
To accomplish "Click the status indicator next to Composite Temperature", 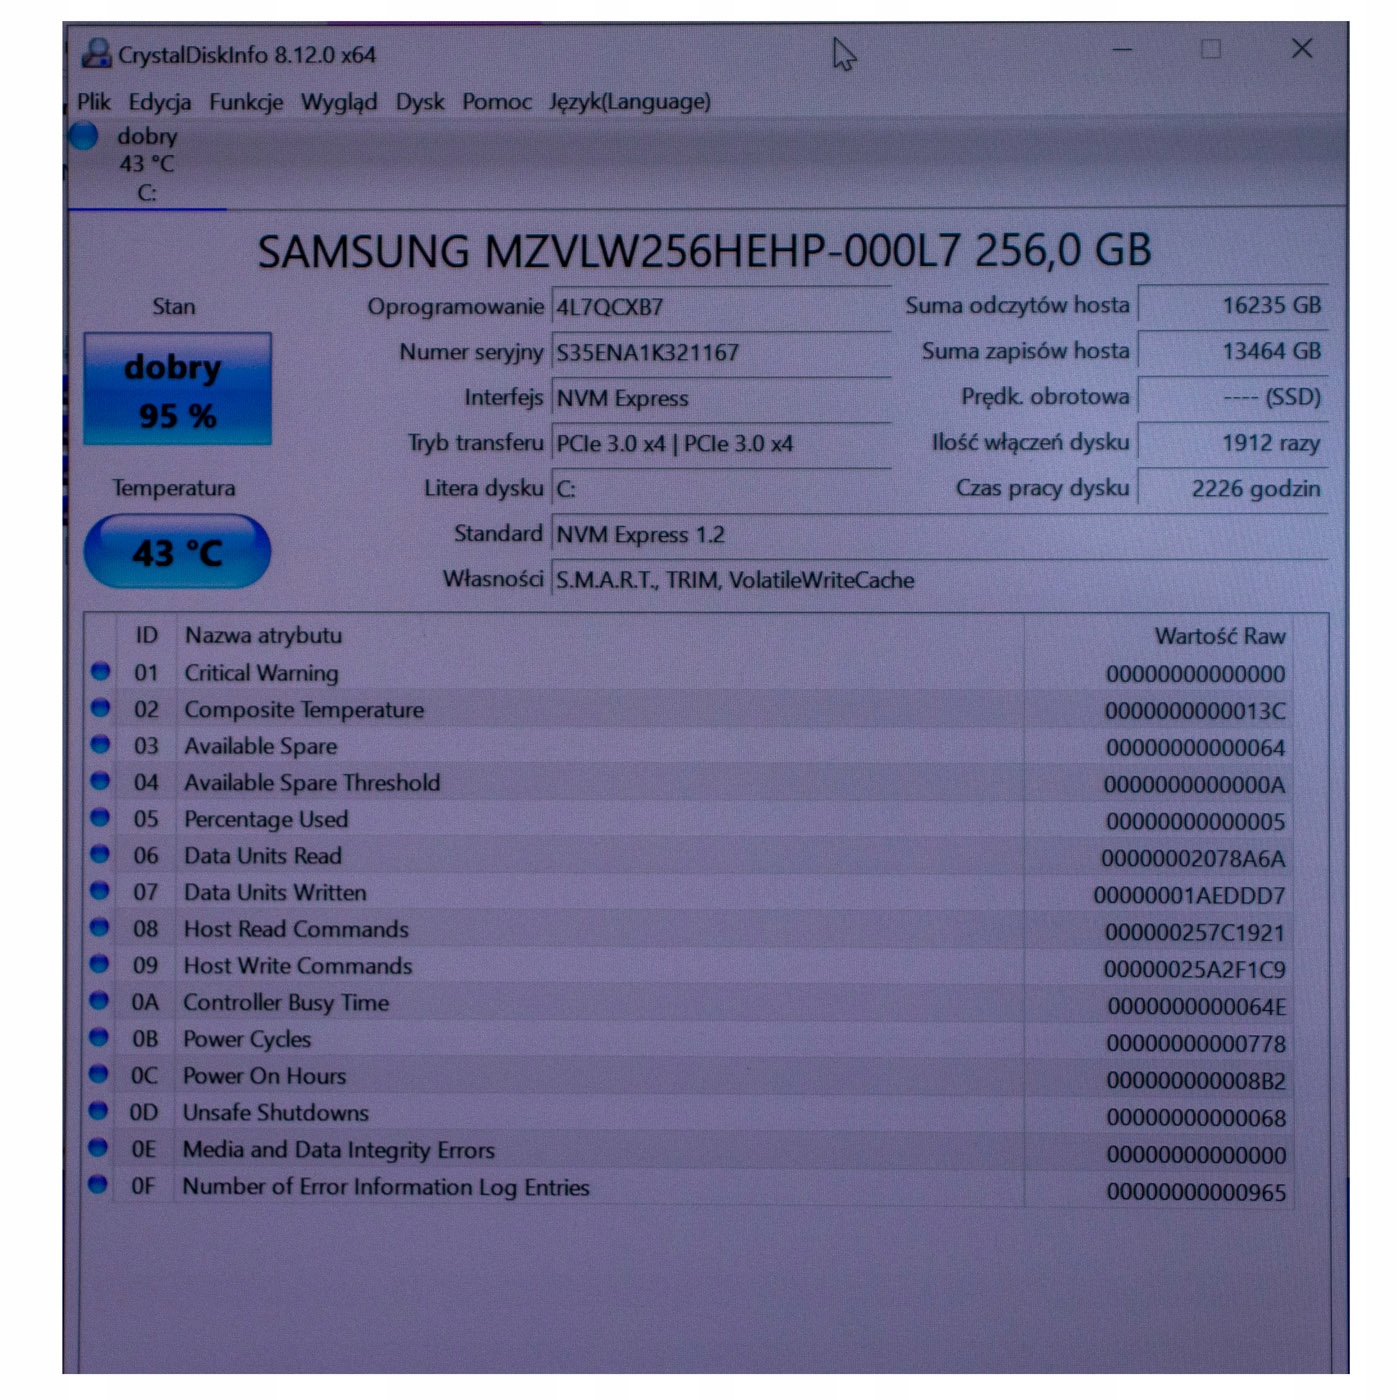I will [x=99, y=709].
